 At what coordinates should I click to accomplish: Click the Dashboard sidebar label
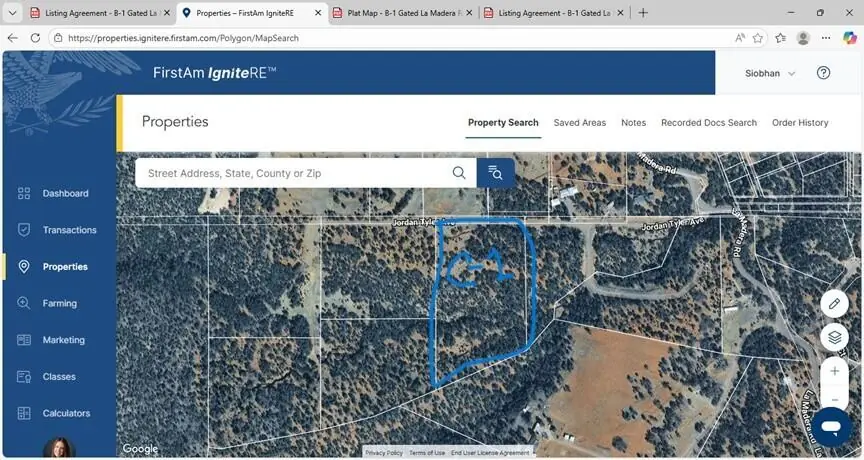point(66,193)
